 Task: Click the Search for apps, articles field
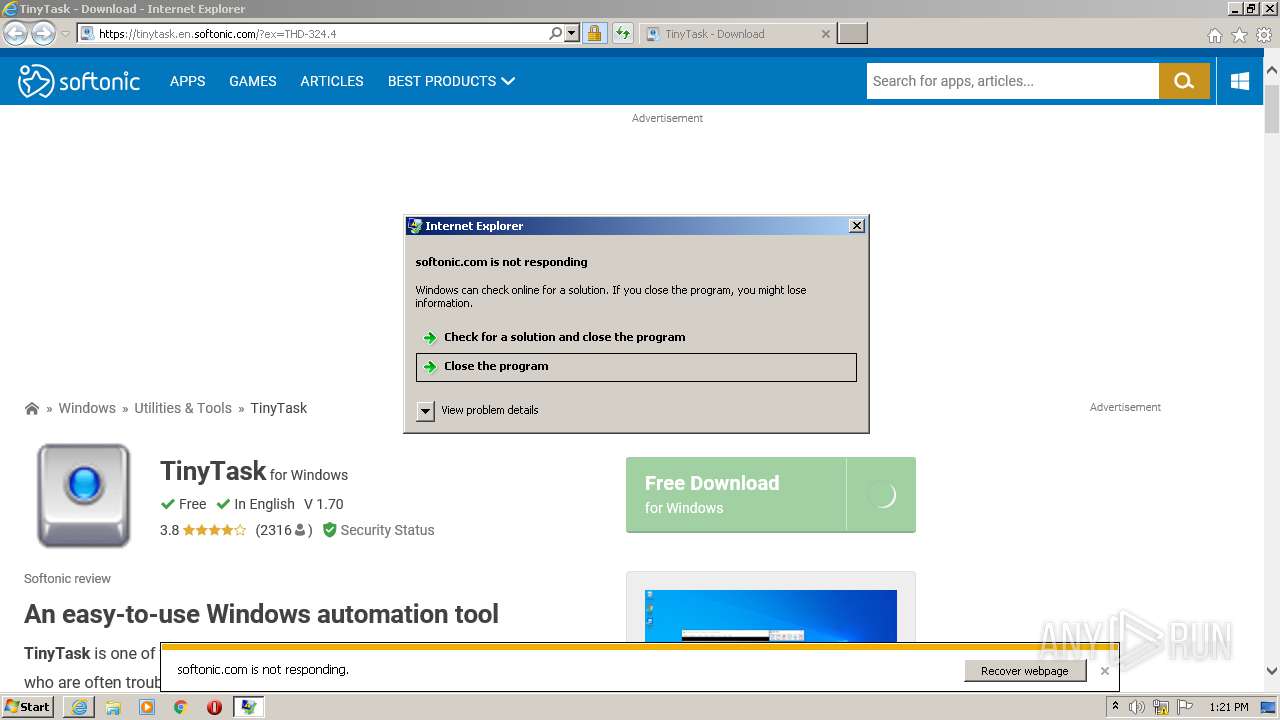pyautogui.click(x=1012, y=81)
